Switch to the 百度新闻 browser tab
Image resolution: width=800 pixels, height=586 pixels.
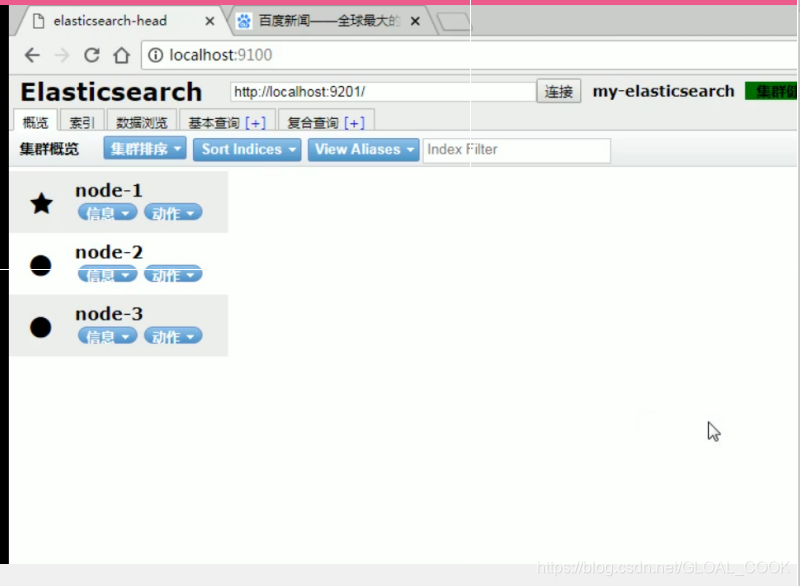tap(330, 21)
